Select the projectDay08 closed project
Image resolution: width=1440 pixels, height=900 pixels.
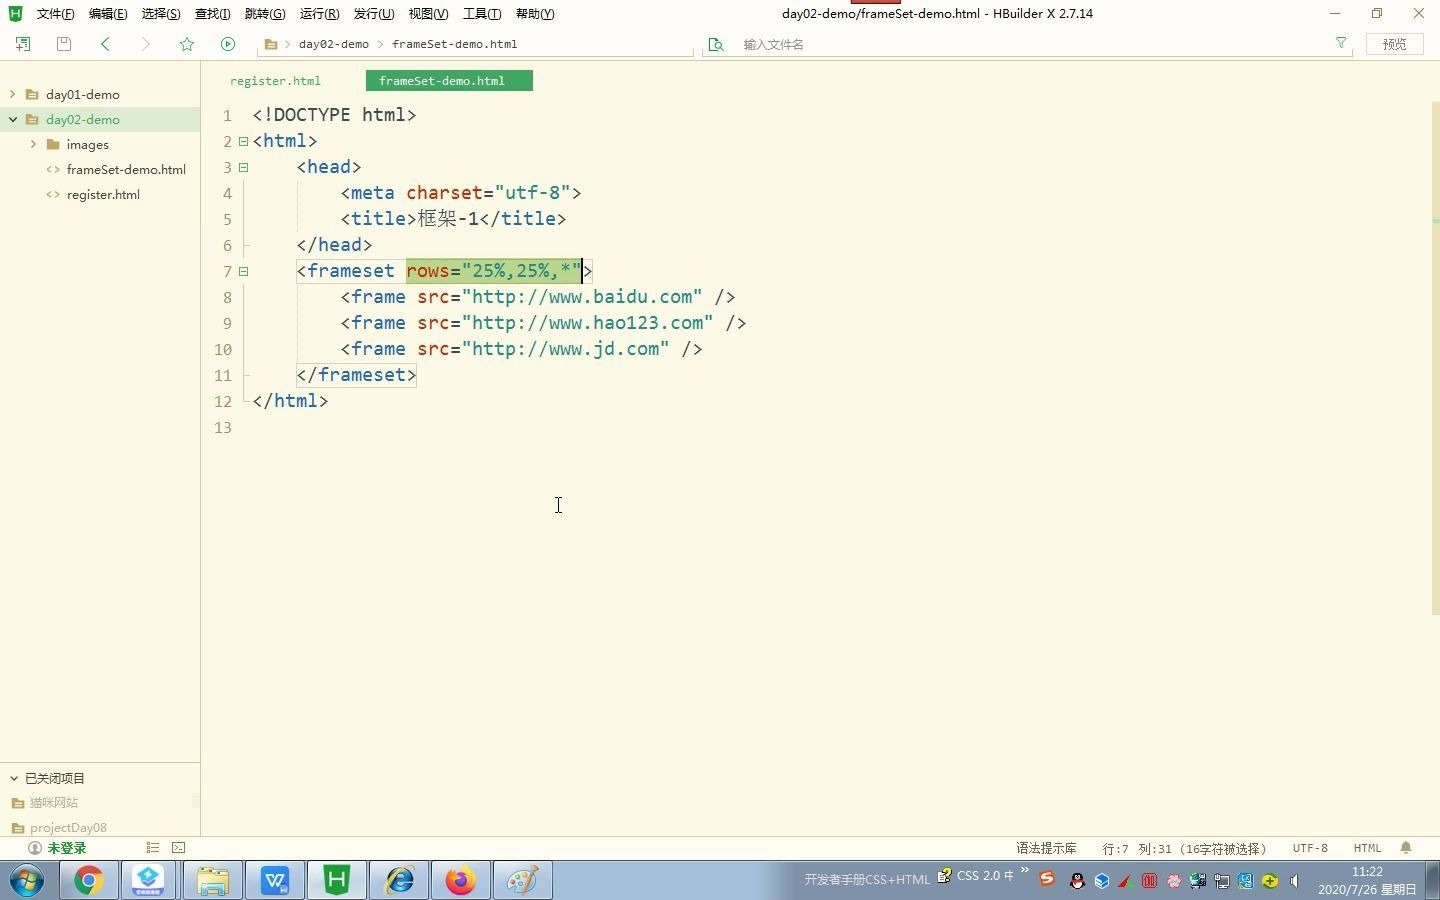(x=68, y=827)
